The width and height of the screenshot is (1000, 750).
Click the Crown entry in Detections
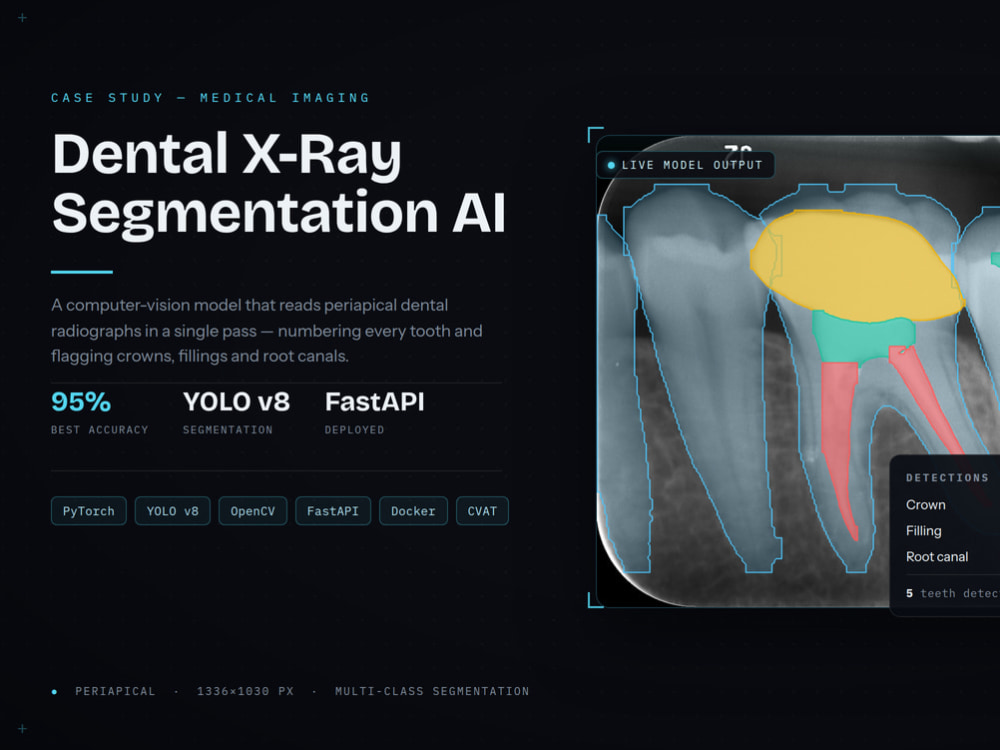pos(925,504)
